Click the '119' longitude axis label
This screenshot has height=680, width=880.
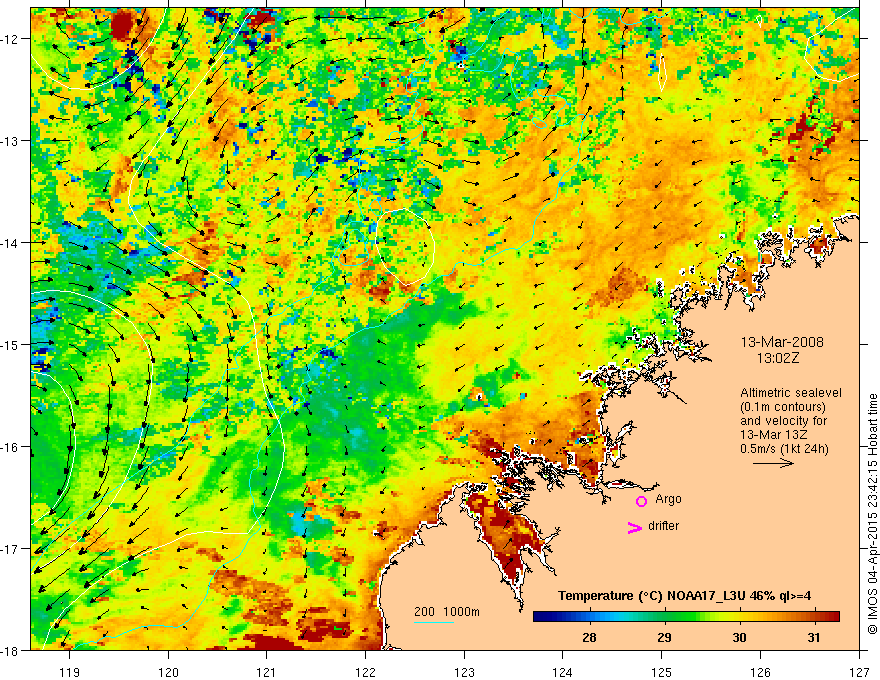coord(70,672)
